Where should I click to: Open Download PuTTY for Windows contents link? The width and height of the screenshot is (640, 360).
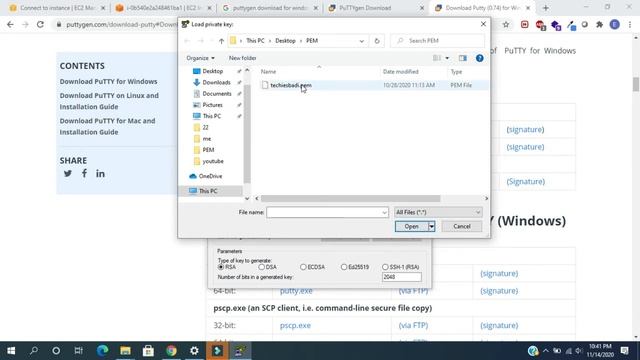108,82
